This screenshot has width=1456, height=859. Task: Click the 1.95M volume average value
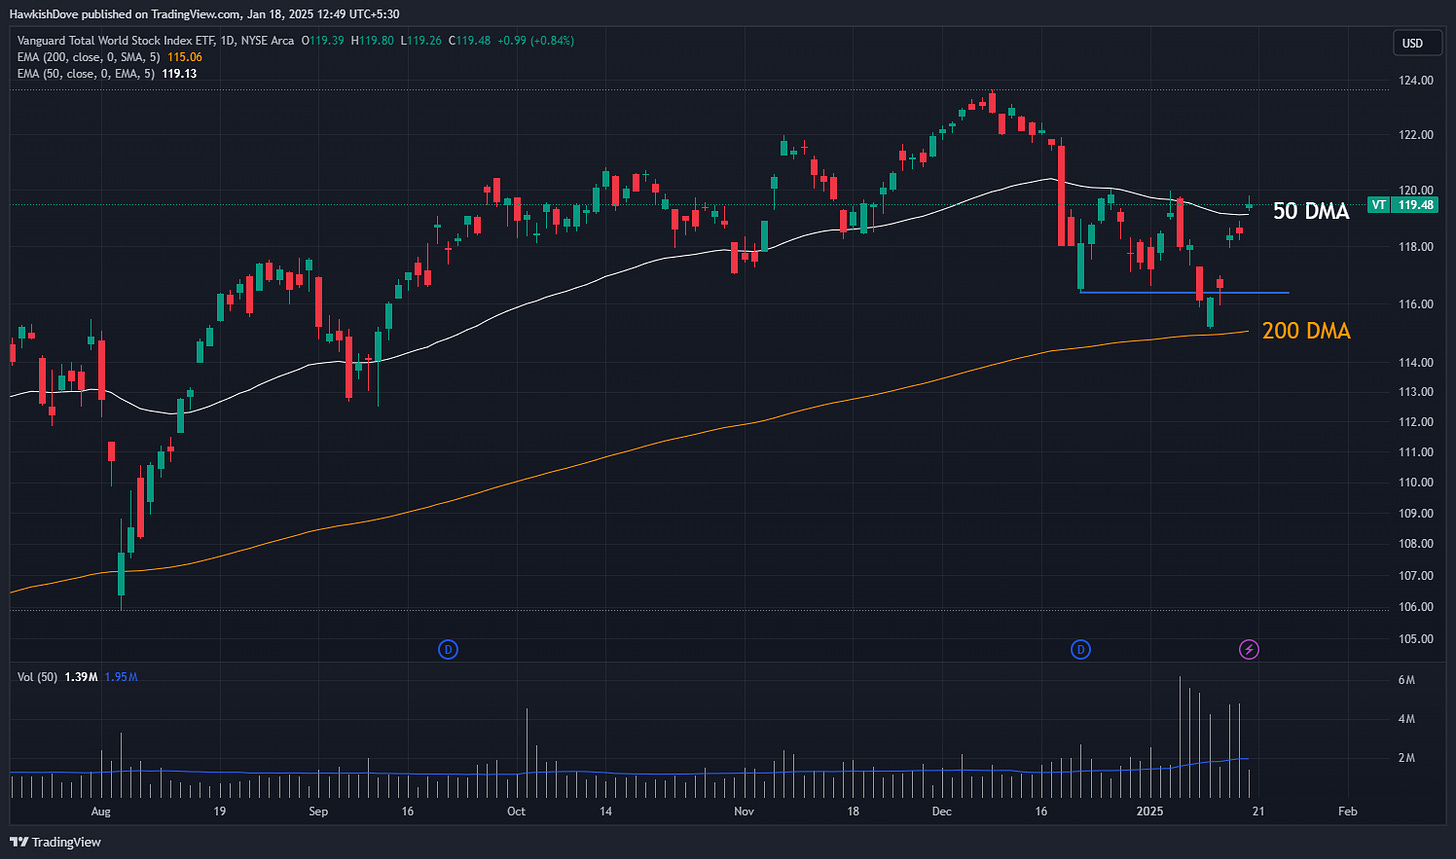pos(120,677)
